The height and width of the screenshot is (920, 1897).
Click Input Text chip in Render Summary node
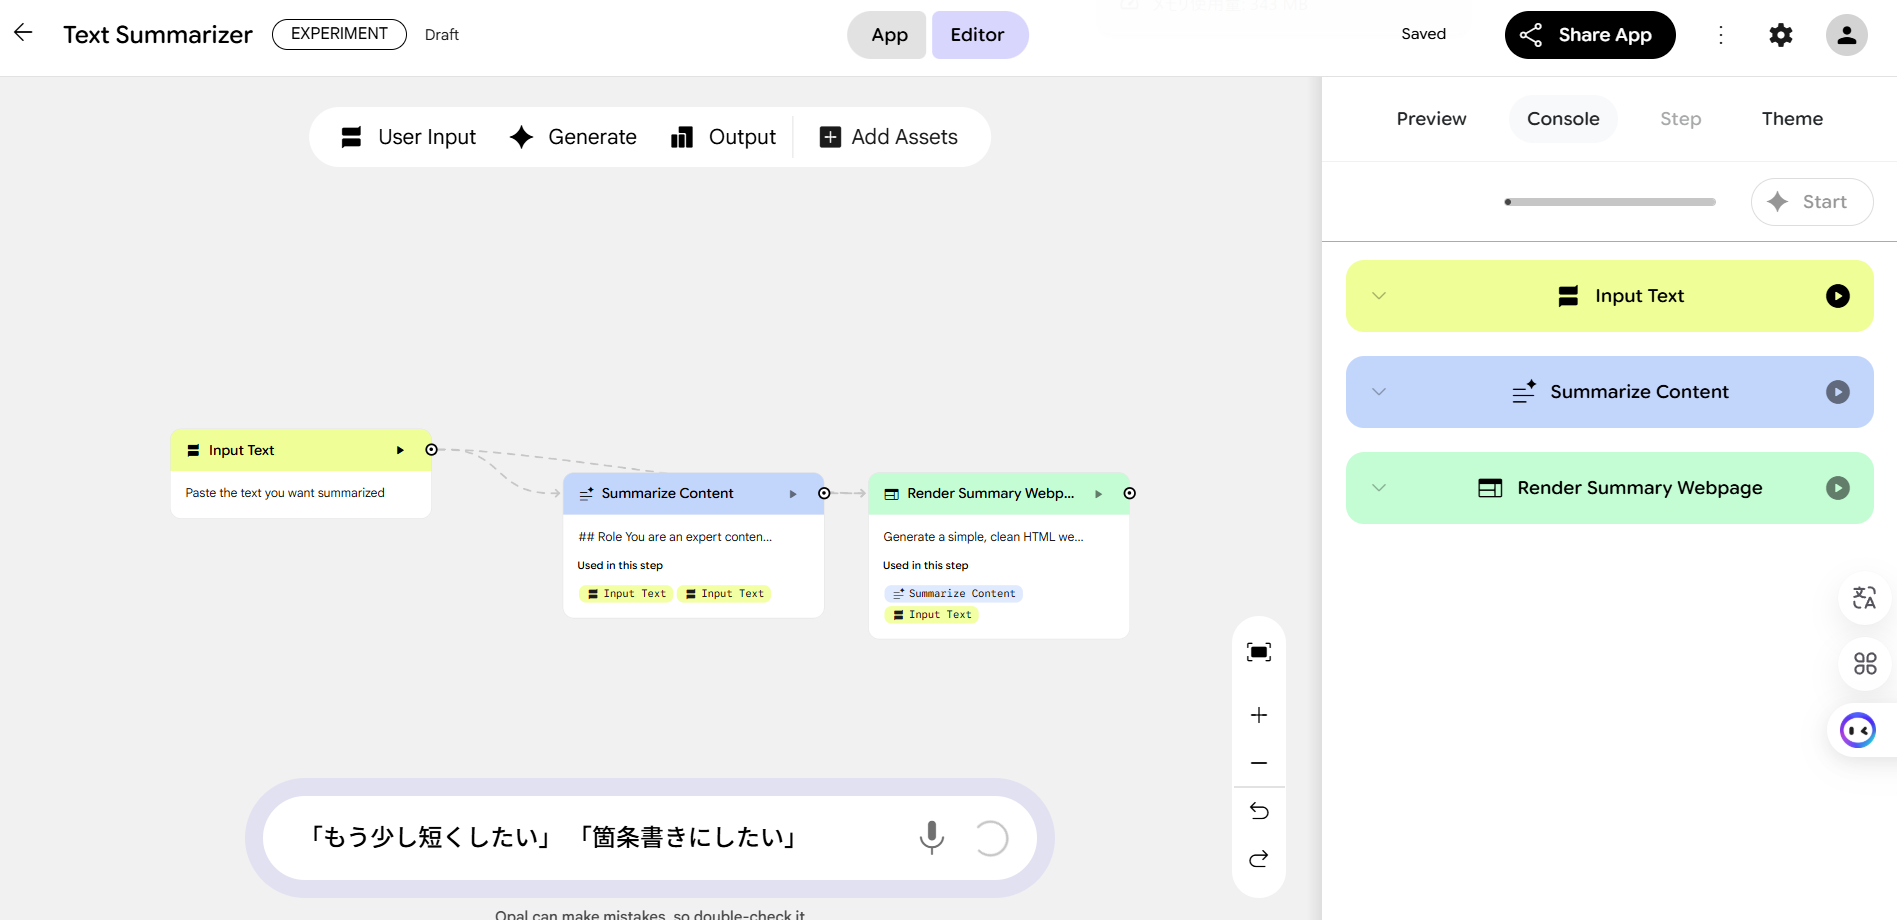pos(932,615)
